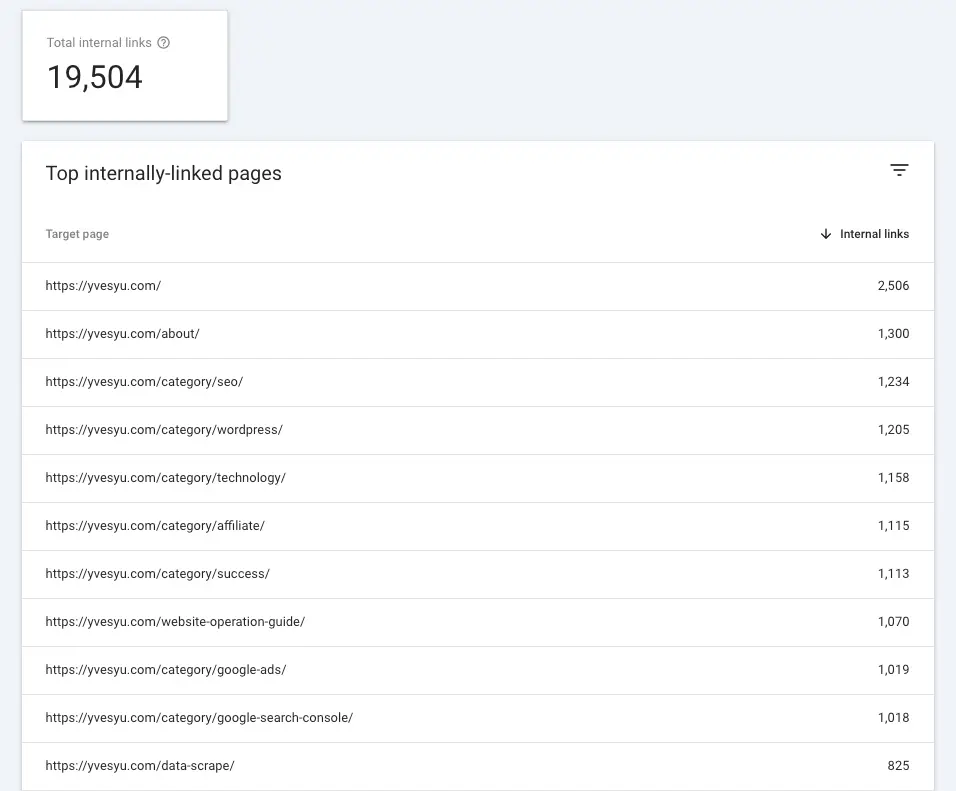This screenshot has height=791, width=956.
Task: Sort by the Internal links column label
Action: (874, 234)
